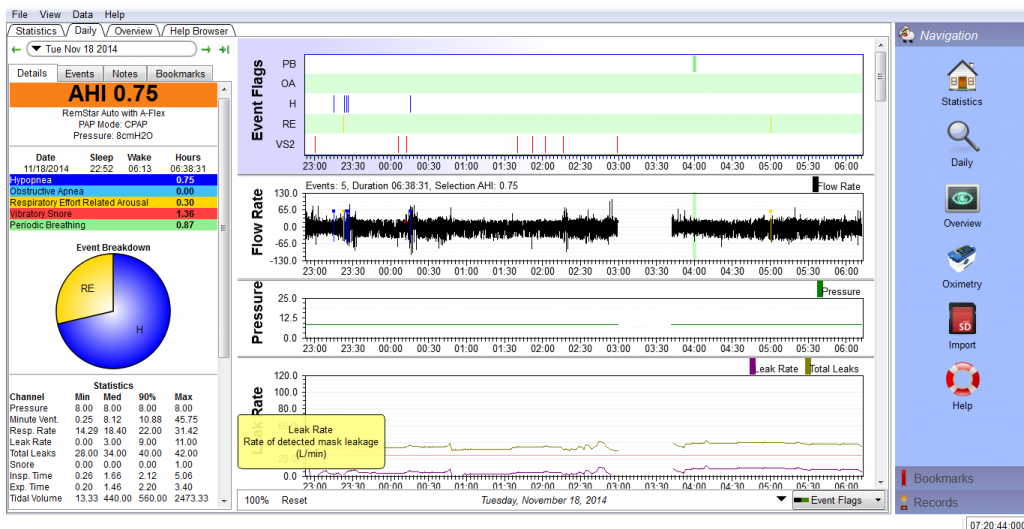
Task: Switch to the Daily tab
Action: click(x=86, y=30)
